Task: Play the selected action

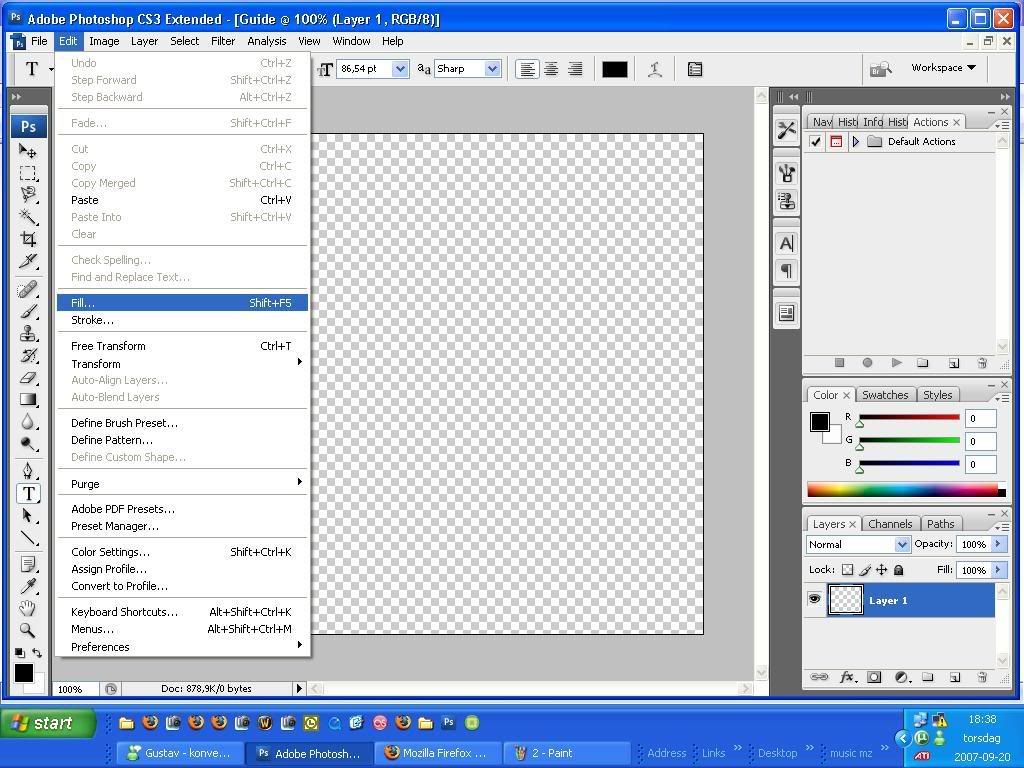Action: click(896, 363)
